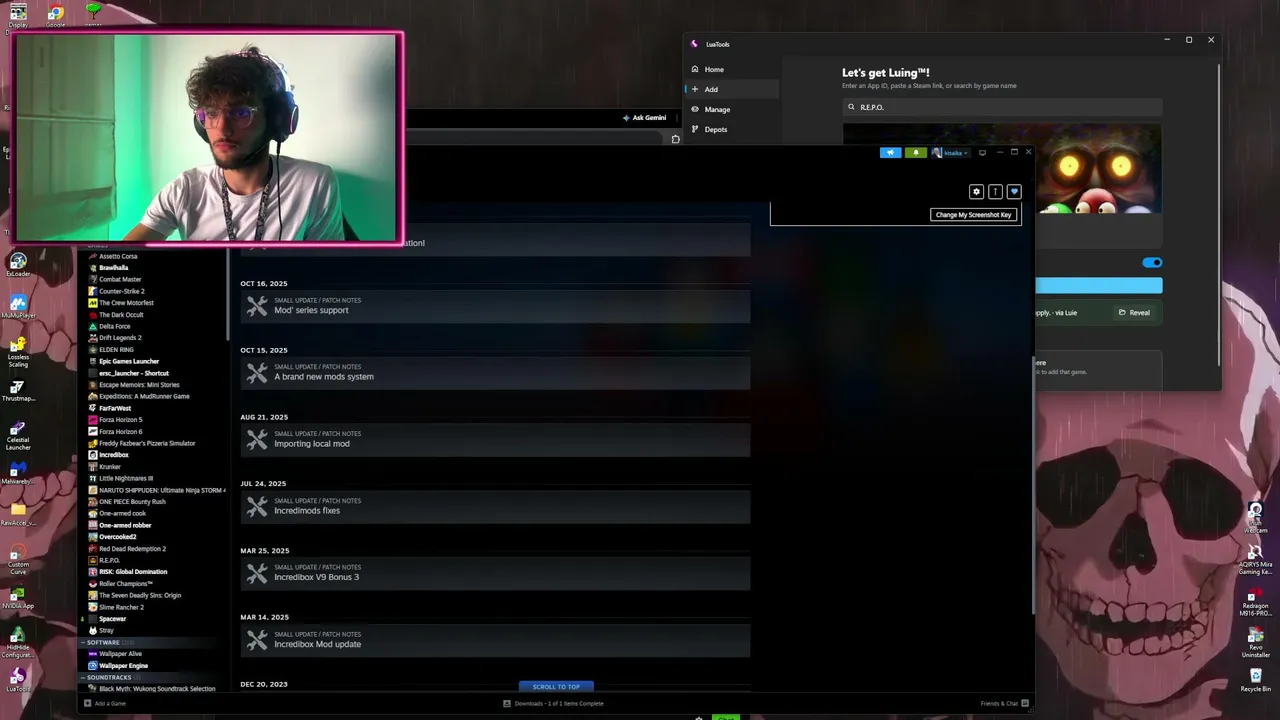
Task: Open the RawAccel folder desktop icon
Action: click(18, 514)
